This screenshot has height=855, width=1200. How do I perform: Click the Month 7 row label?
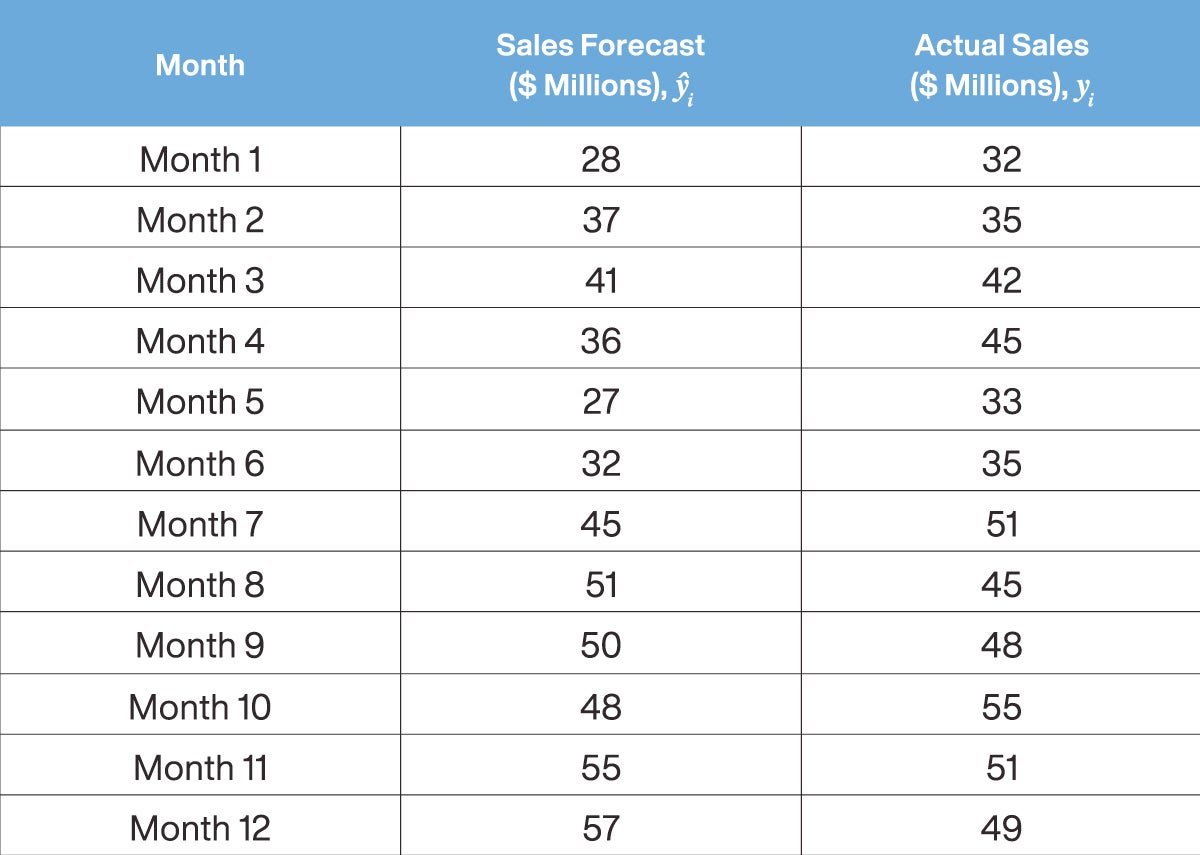[200, 524]
